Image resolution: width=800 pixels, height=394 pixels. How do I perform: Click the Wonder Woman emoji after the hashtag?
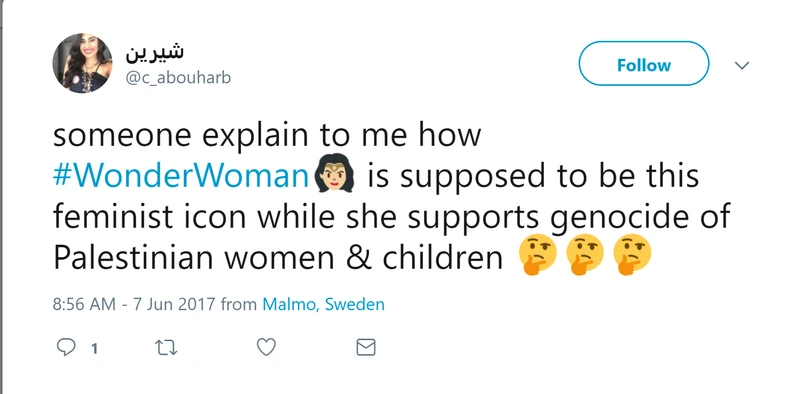(336, 176)
